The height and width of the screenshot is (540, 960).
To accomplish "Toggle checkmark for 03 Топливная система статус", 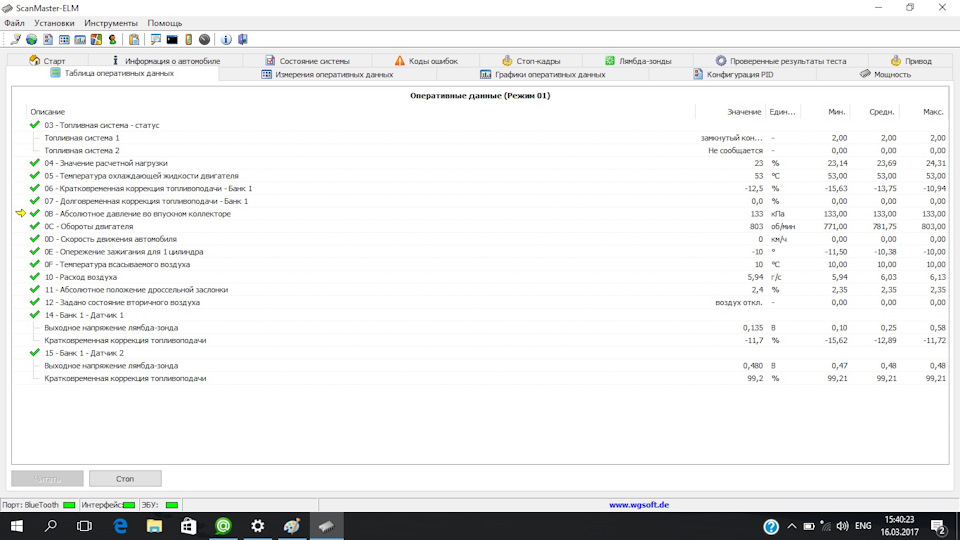I will click(35, 125).
